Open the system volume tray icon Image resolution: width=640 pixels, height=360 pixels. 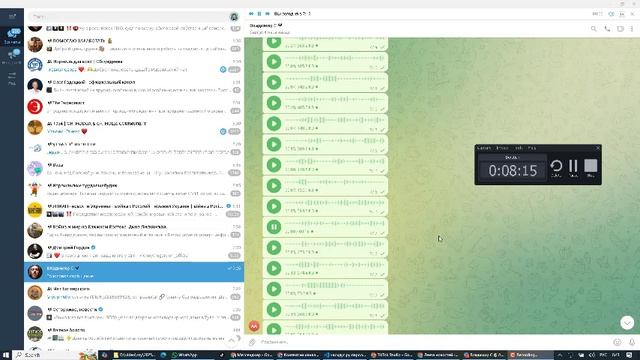click(592, 355)
